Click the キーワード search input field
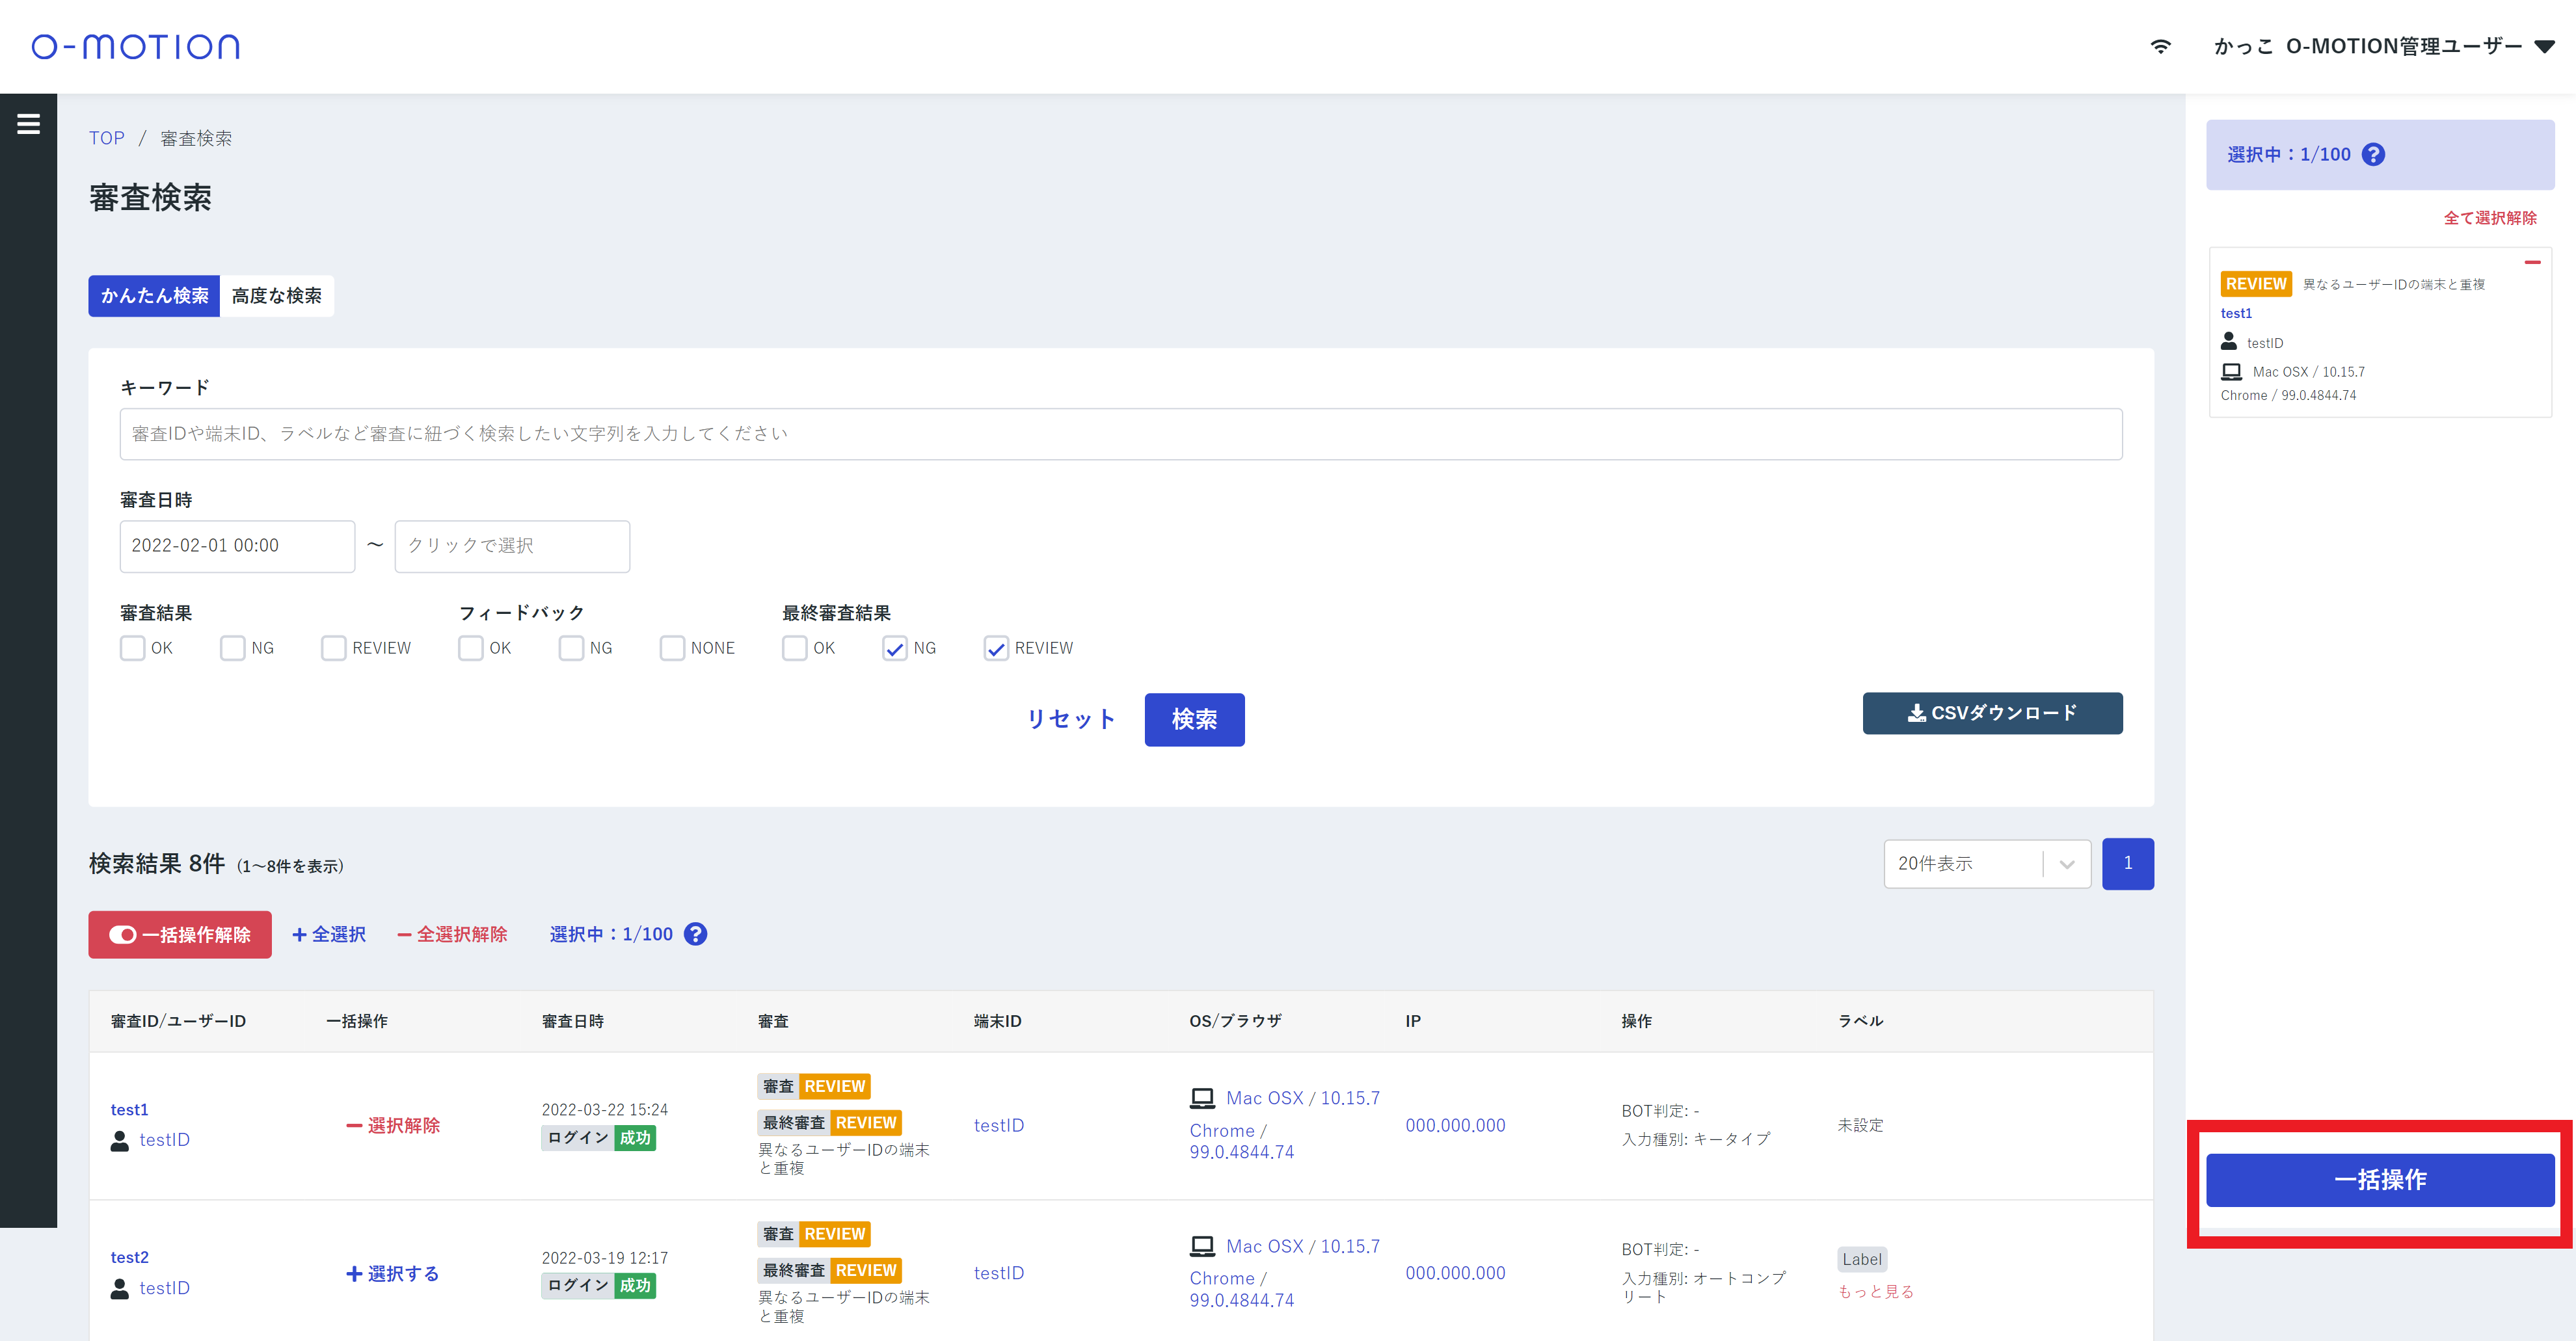 [x=1120, y=434]
